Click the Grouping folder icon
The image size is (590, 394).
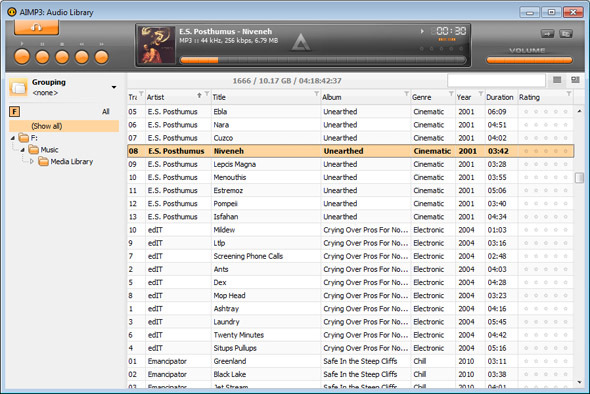18,87
